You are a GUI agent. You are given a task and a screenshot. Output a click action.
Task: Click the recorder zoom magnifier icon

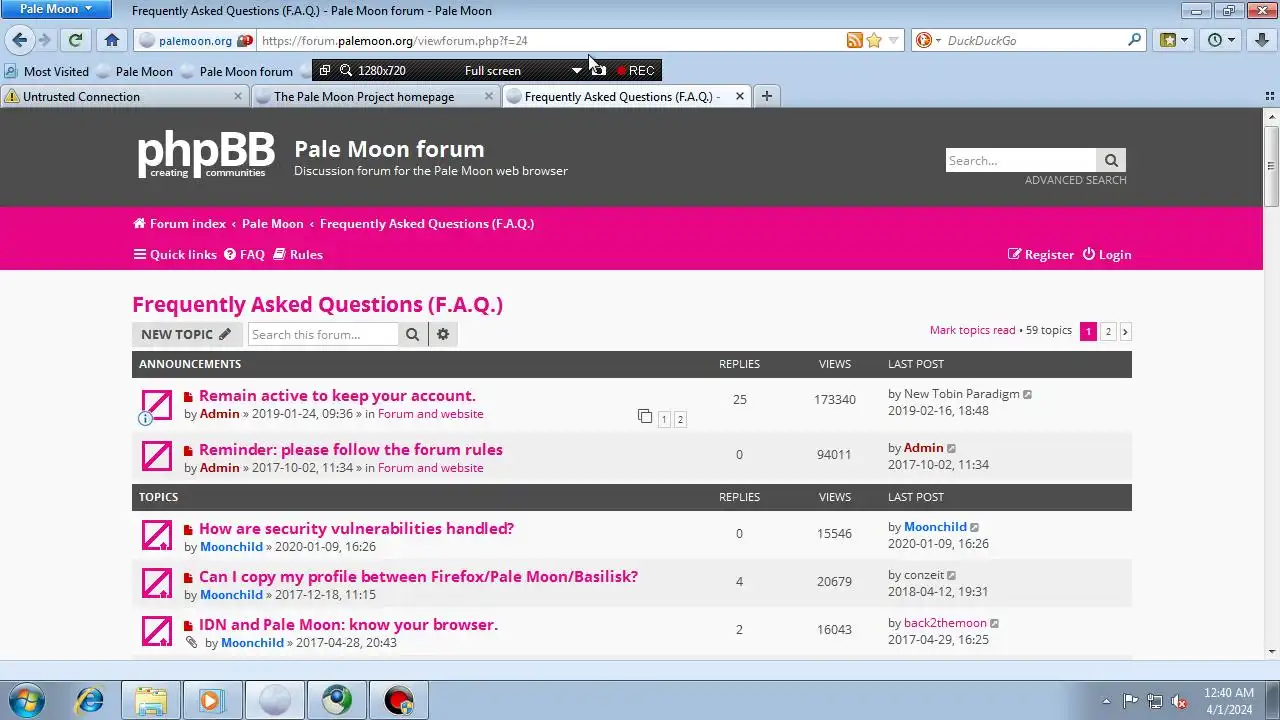coord(346,70)
